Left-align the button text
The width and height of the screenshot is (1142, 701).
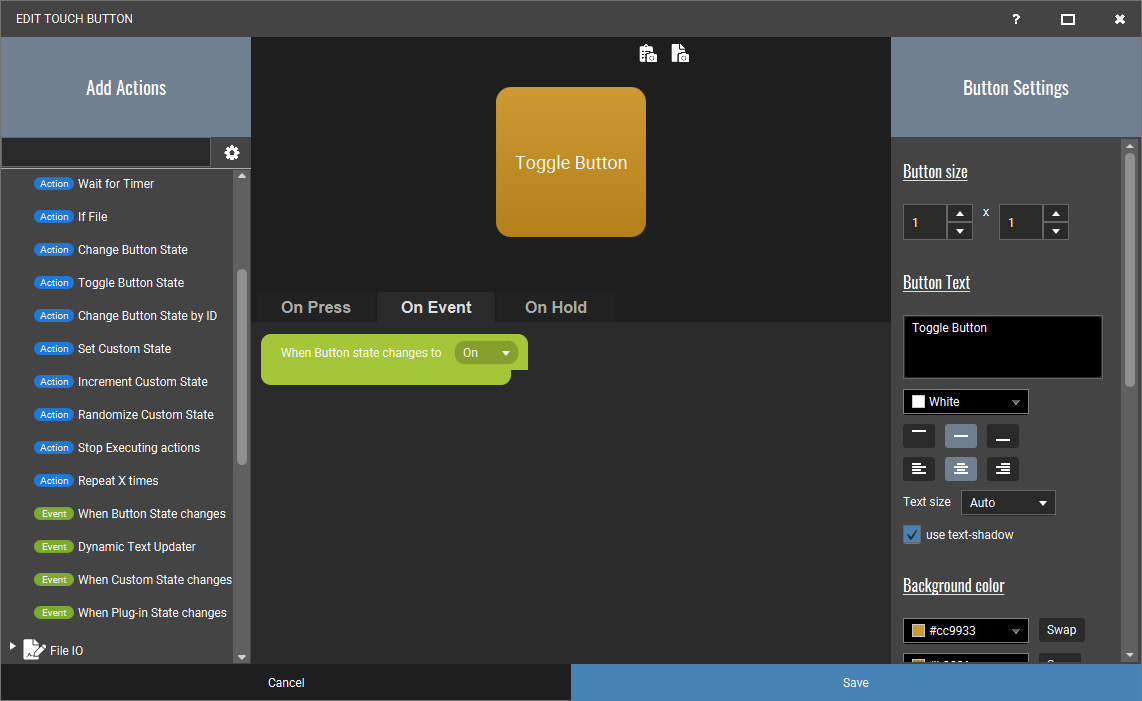[918, 469]
